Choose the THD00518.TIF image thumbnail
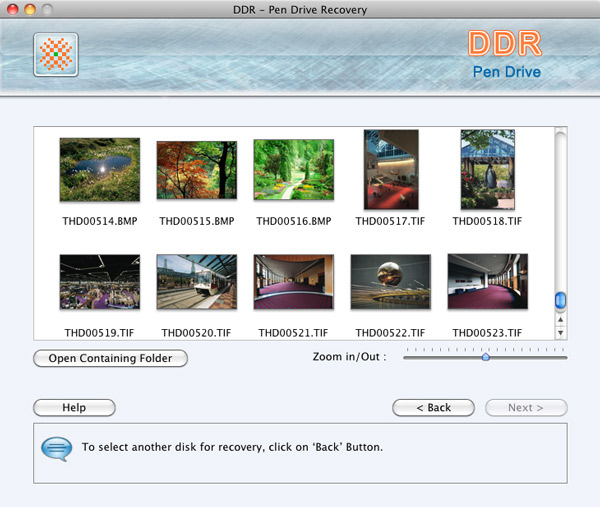 pos(487,170)
